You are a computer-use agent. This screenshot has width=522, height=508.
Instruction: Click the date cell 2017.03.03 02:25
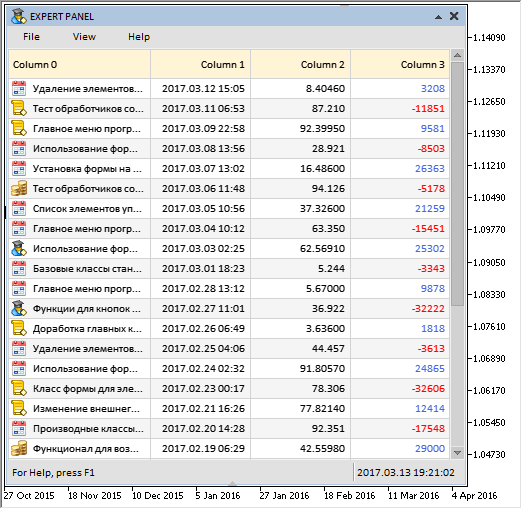(x=200, y=249)
